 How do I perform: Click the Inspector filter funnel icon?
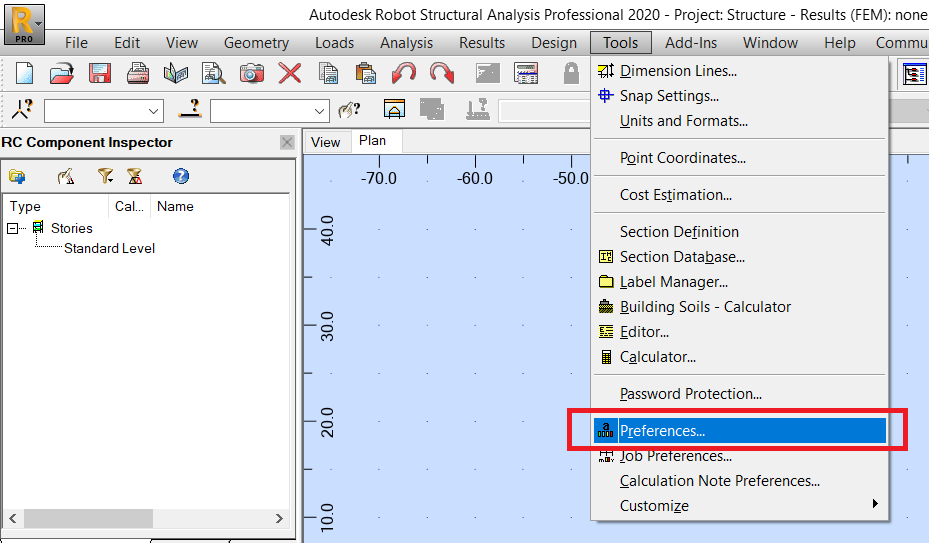click(105, 176)
